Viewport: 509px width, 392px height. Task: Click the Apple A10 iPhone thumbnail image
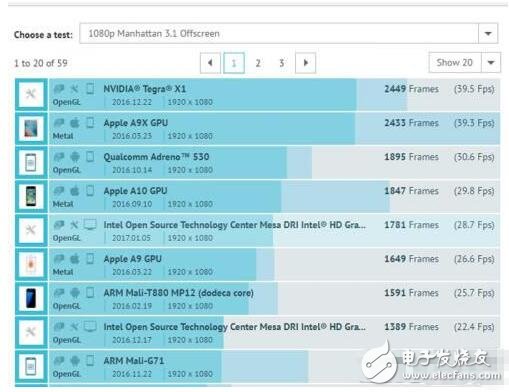31,197
